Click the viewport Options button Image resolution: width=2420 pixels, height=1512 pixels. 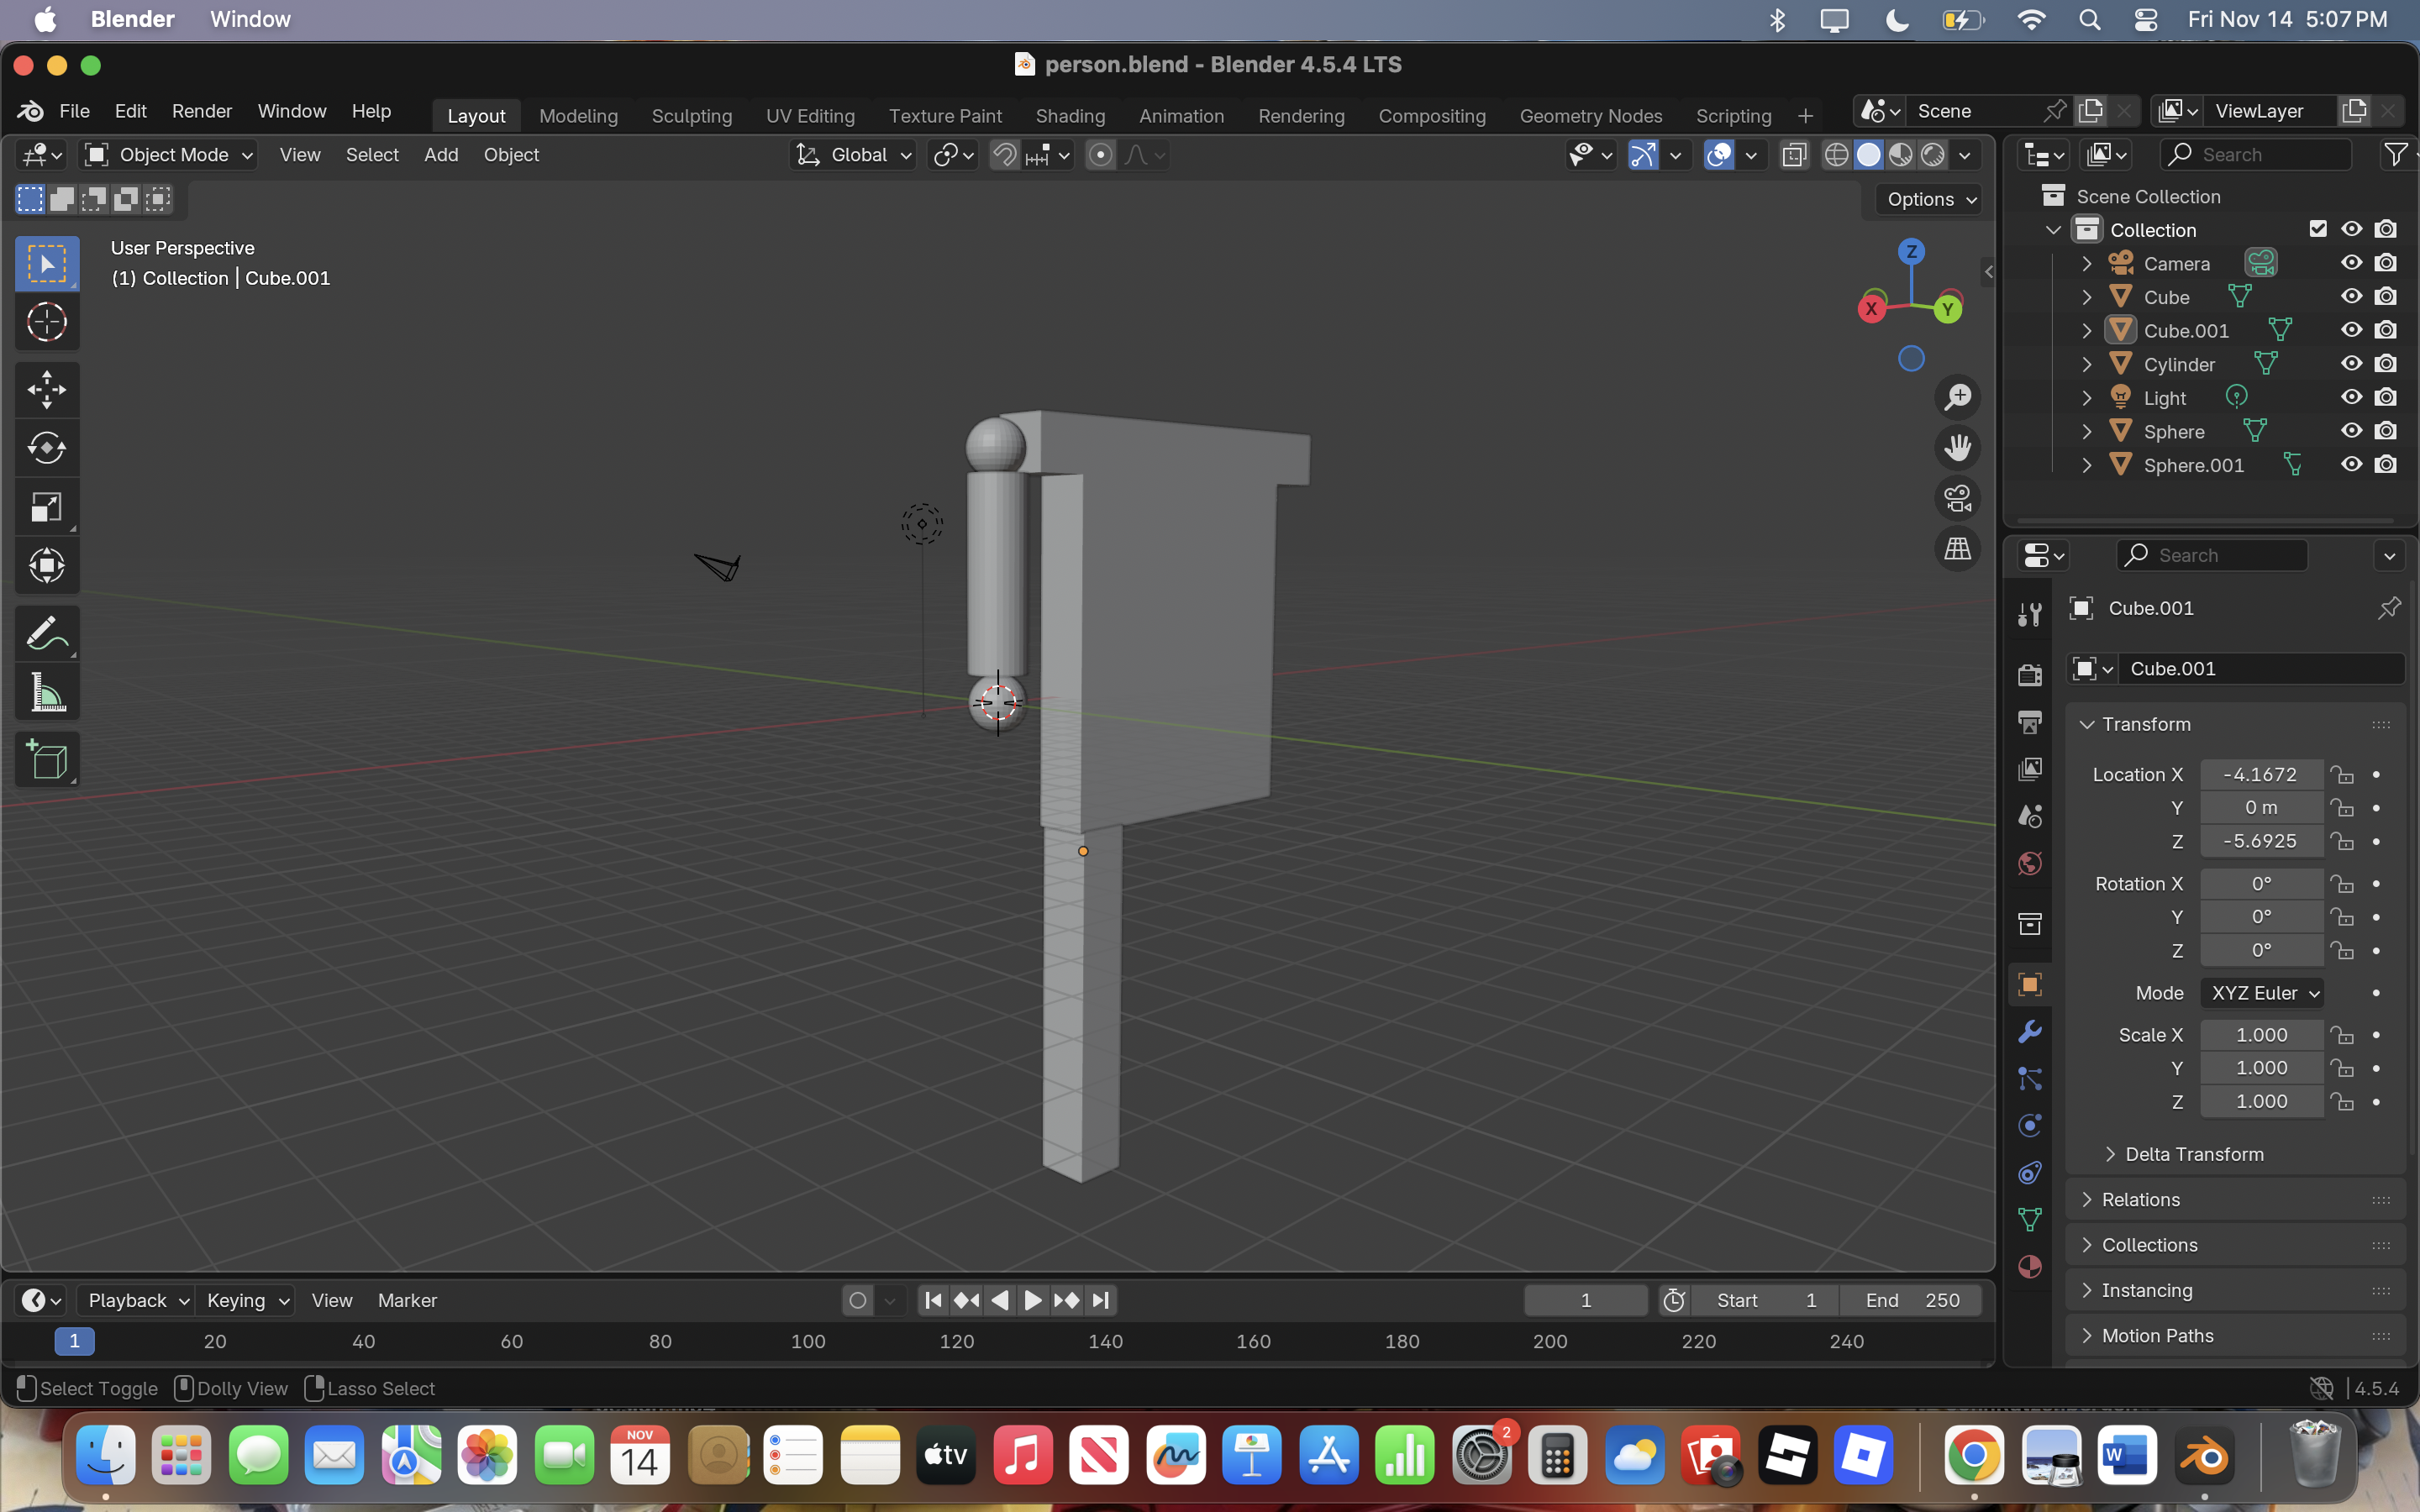coord(1930,199)
